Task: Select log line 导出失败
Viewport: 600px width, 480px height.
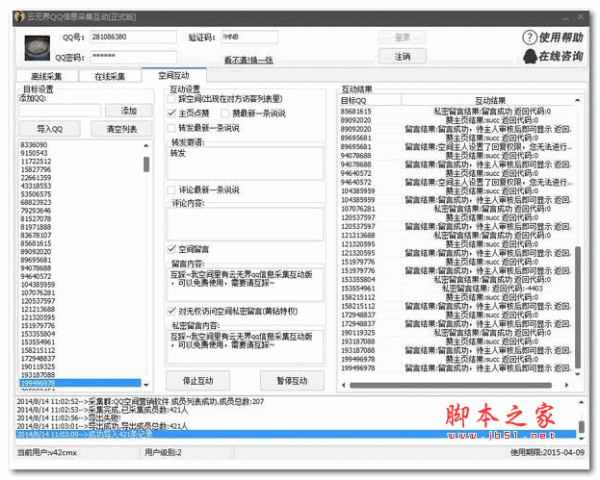Action: (295, 418)
